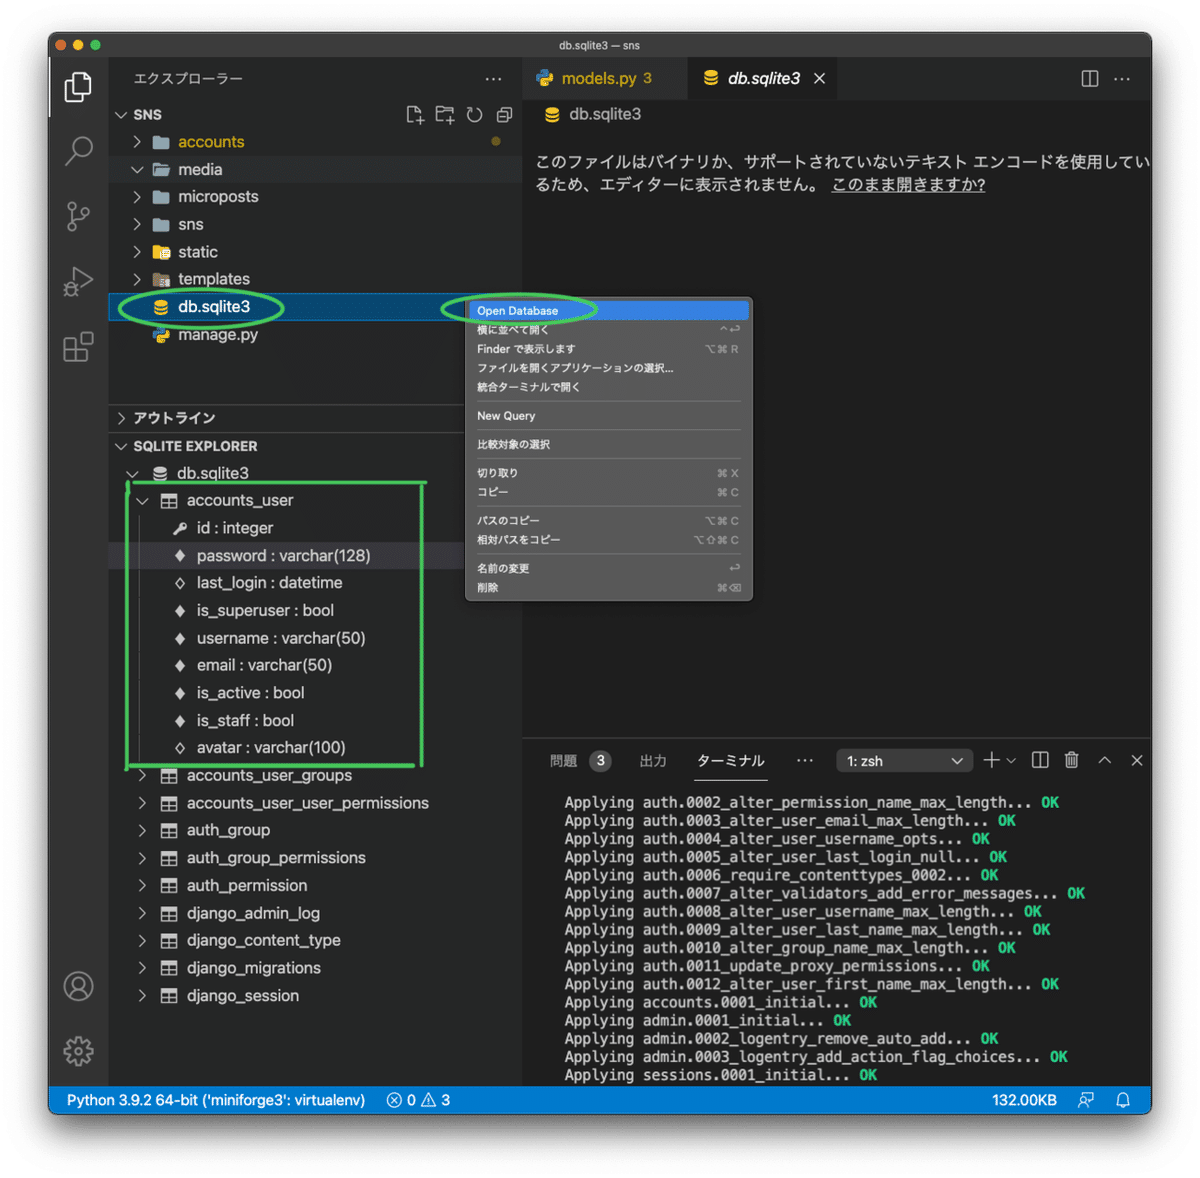The image size is (1200, 1178).
Task: Click Python 3.9.2 interpreter in status bar
Action: [216, 1100]
